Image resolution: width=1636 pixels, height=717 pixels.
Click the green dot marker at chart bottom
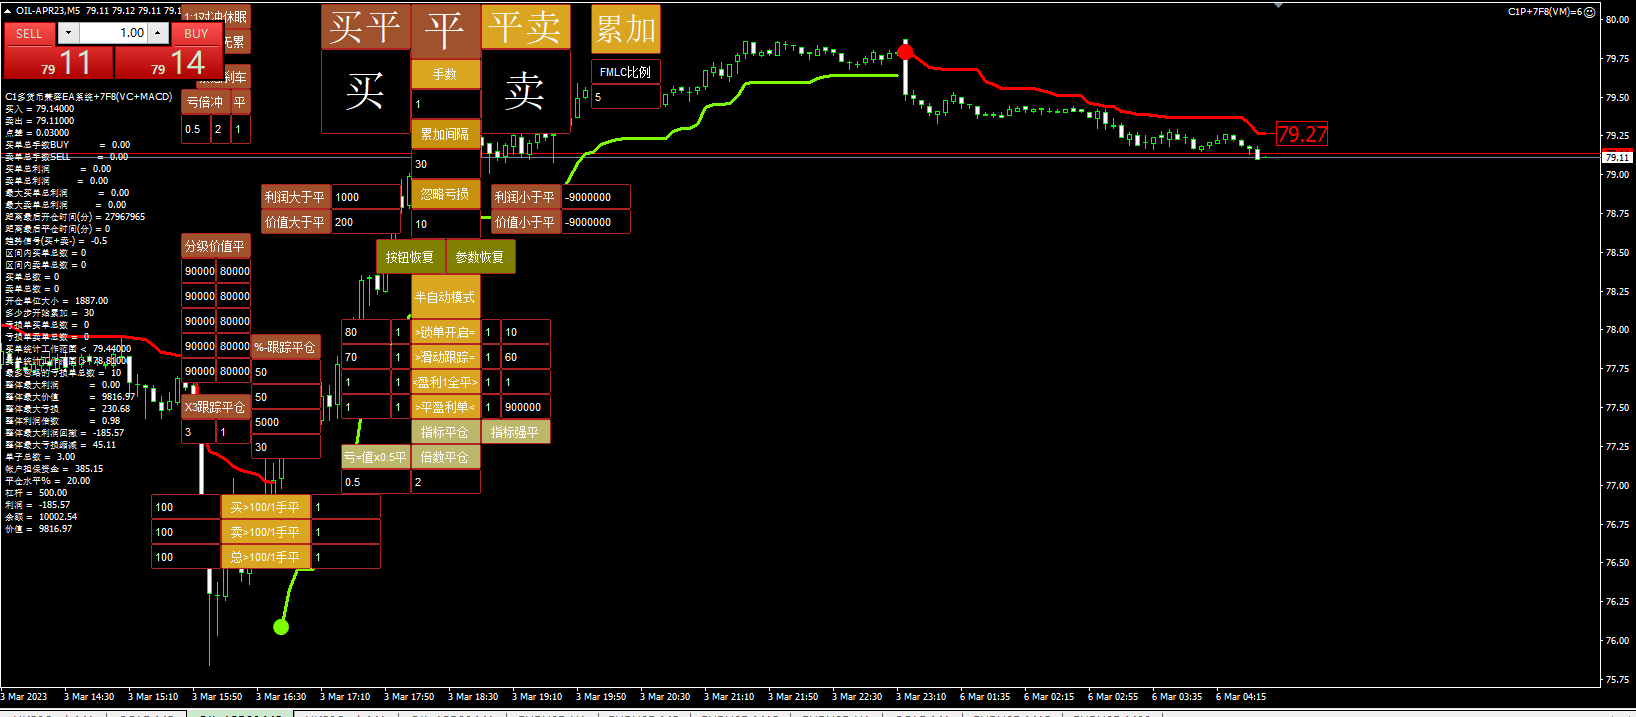click(x=281, y=627)
